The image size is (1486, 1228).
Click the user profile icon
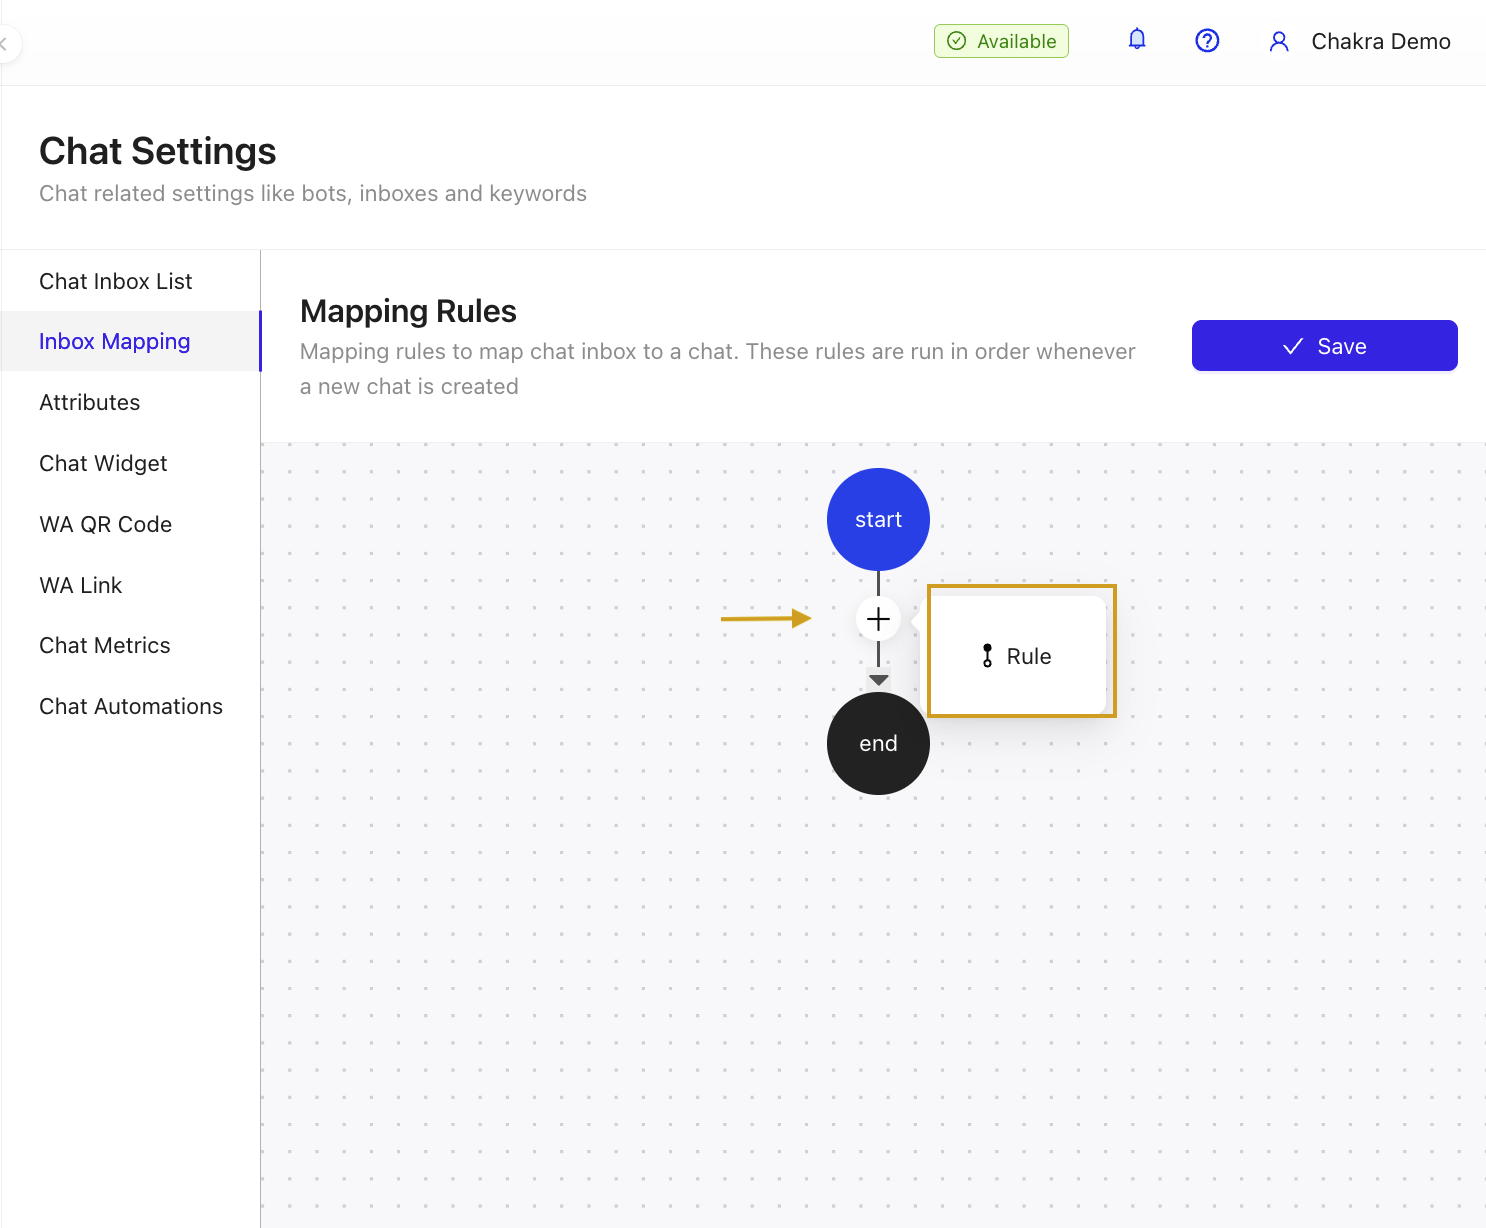pos(1278,41)
